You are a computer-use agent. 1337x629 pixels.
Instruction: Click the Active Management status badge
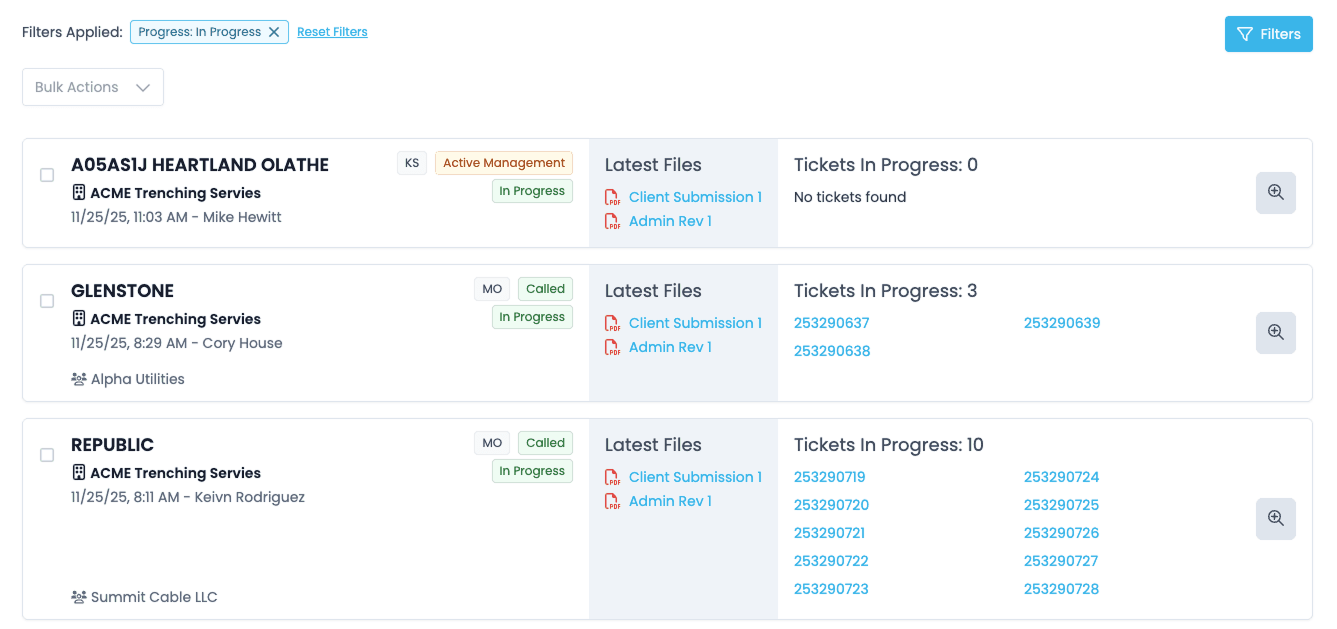[504, 163]
